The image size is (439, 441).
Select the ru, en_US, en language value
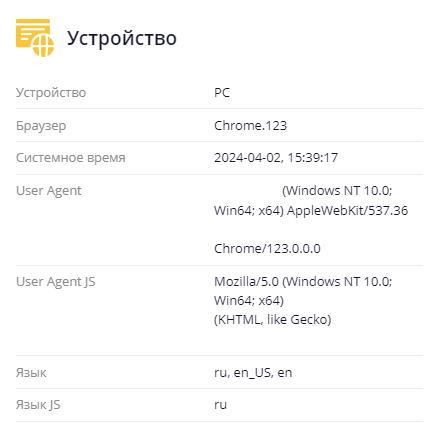pyautogui.click(x=253, y=373)
